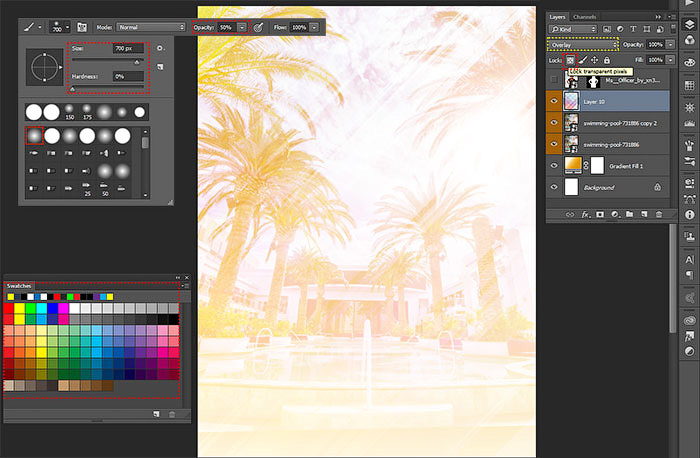Screen dimensions: 700x458
Task: Hide the Gradient Fill 1 layer
Action: (554, 166)
